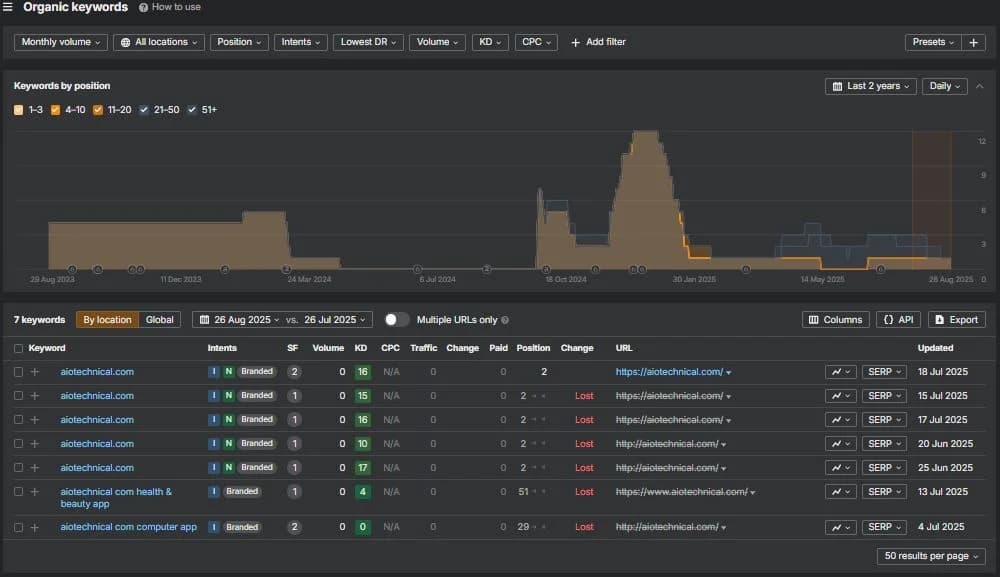Check the computer app keyword row checkbox
Screen dimensions: 1000x577
[x=18, y=527]
